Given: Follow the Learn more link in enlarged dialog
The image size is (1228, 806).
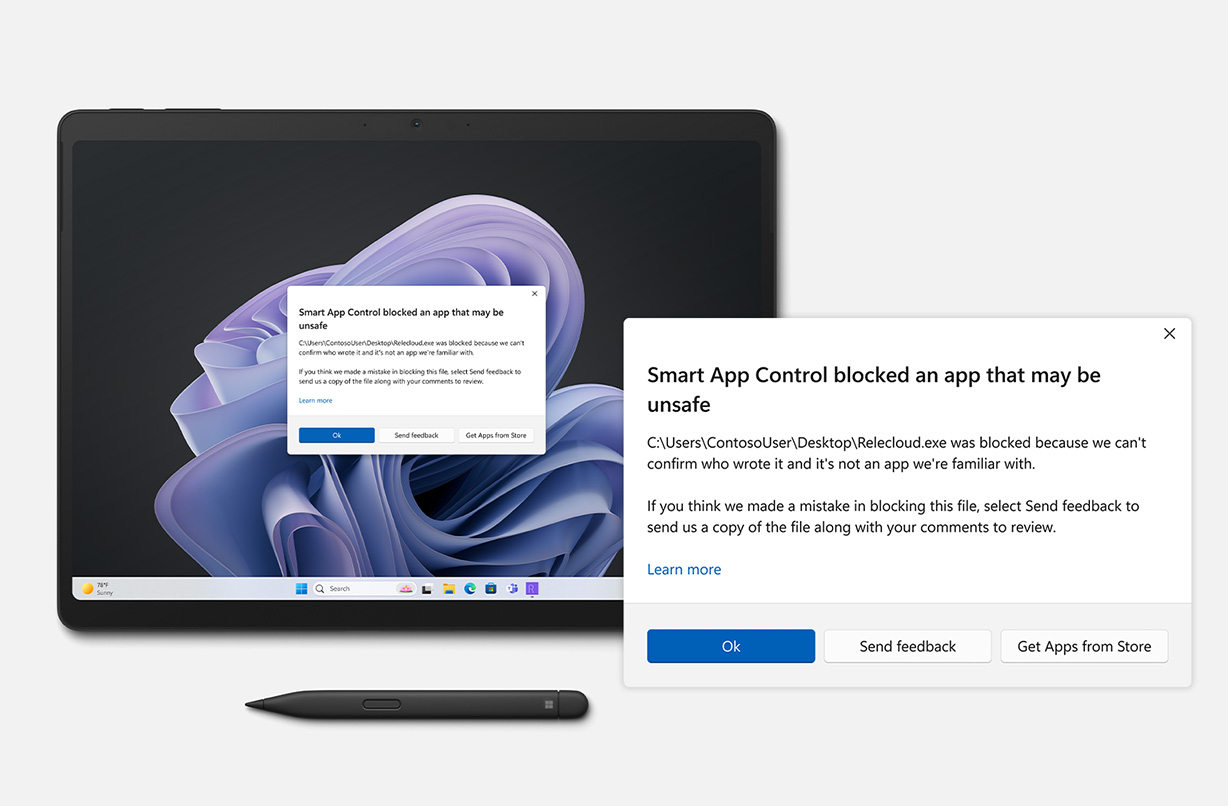Looking at the screenshot, I should point(684,569).
